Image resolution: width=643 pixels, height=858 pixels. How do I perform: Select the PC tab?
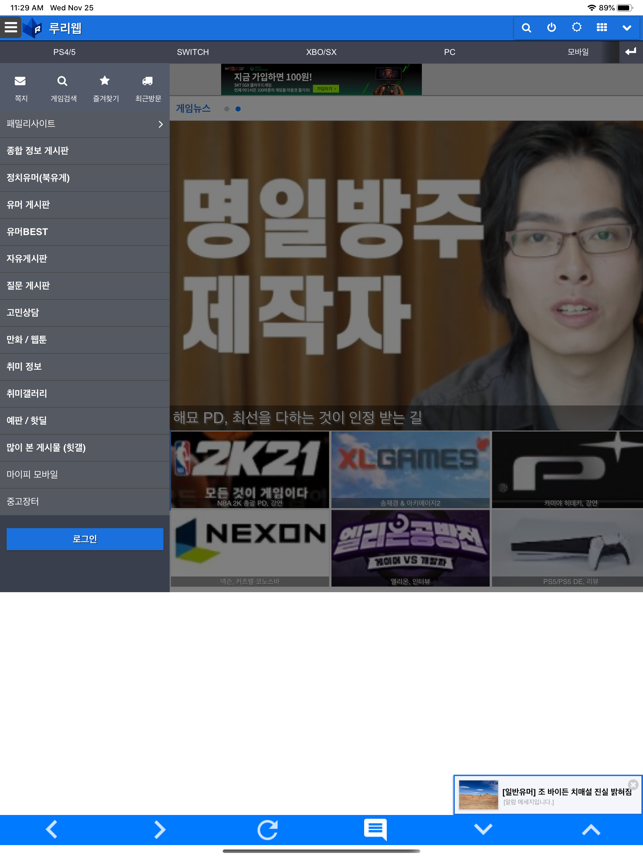pyautogui.click(x=449, y=52)
